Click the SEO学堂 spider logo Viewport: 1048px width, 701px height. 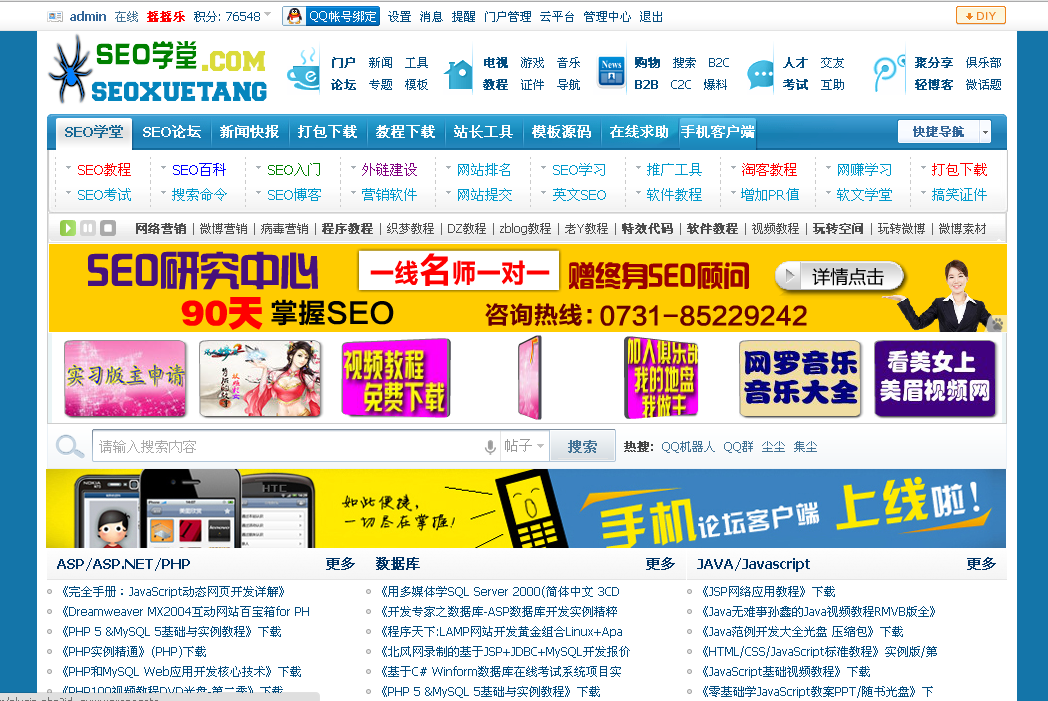coord(158,70)
